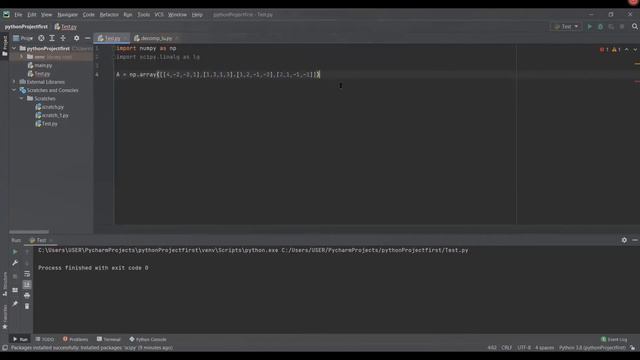Locate opened file in Project tree (crosshair icon)
Viewport: 640px width, 360px height.
coord(41,38)
